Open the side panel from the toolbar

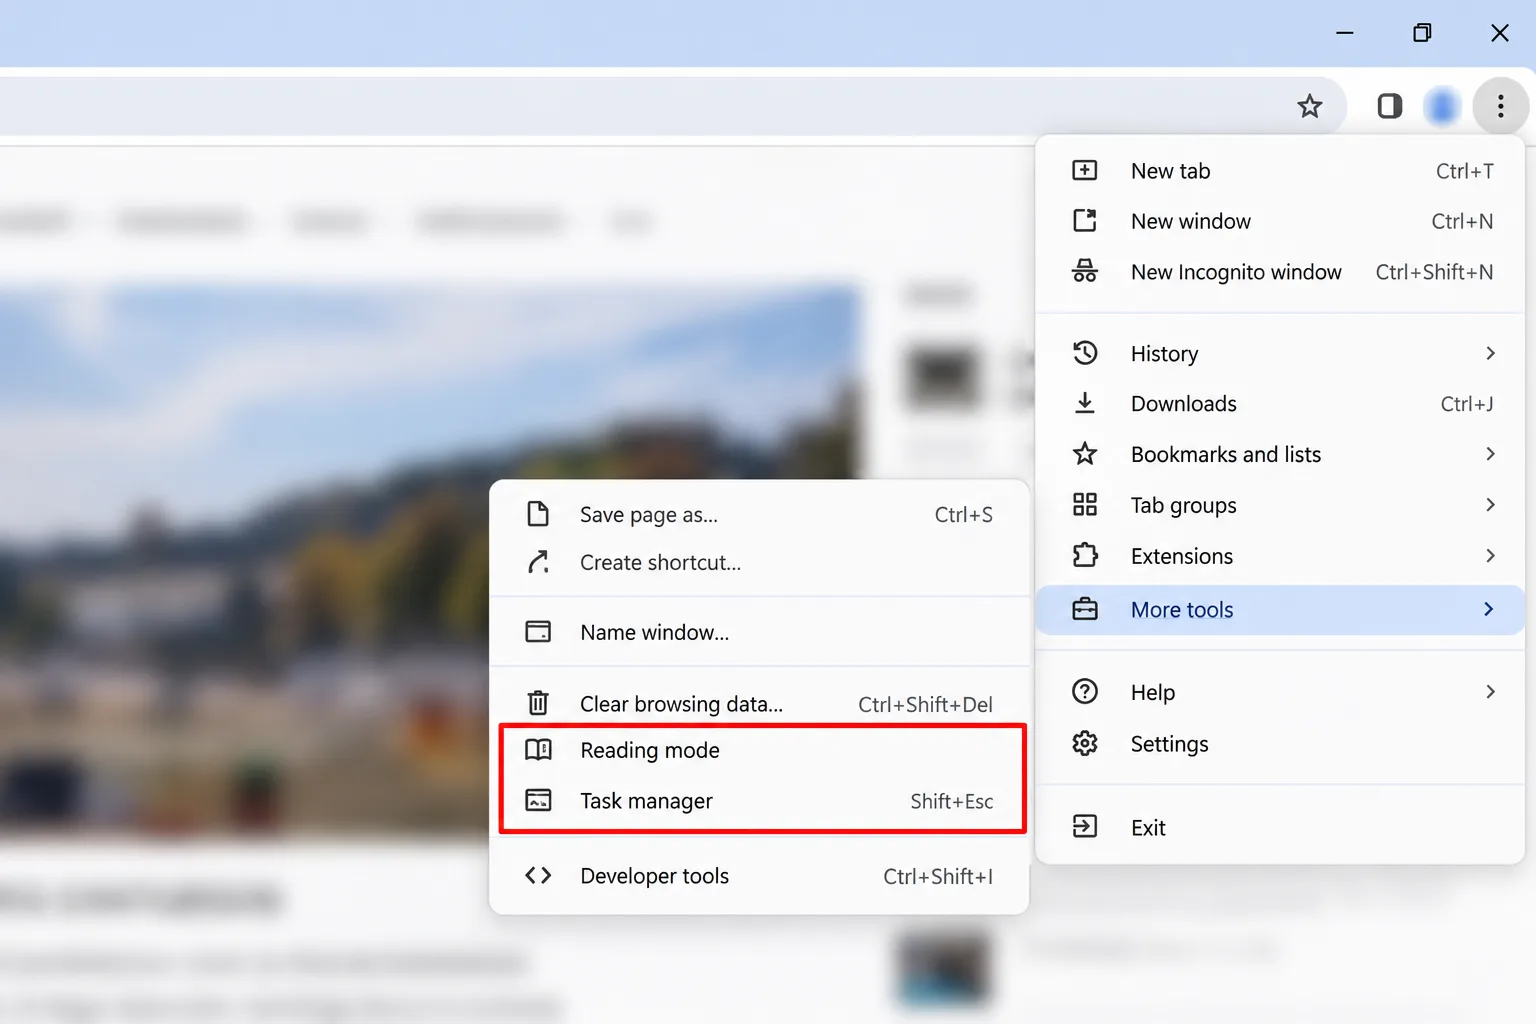coord(1389,106)
